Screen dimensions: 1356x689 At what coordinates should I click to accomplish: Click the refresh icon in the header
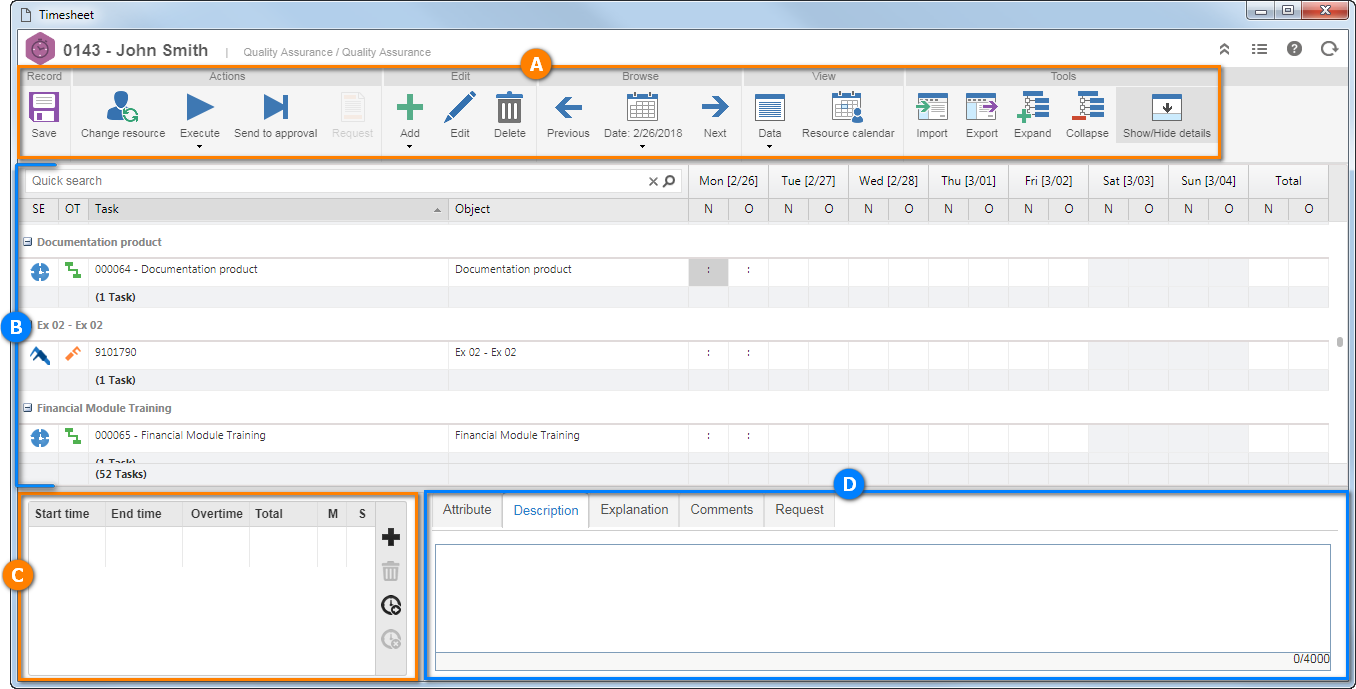1329,48
